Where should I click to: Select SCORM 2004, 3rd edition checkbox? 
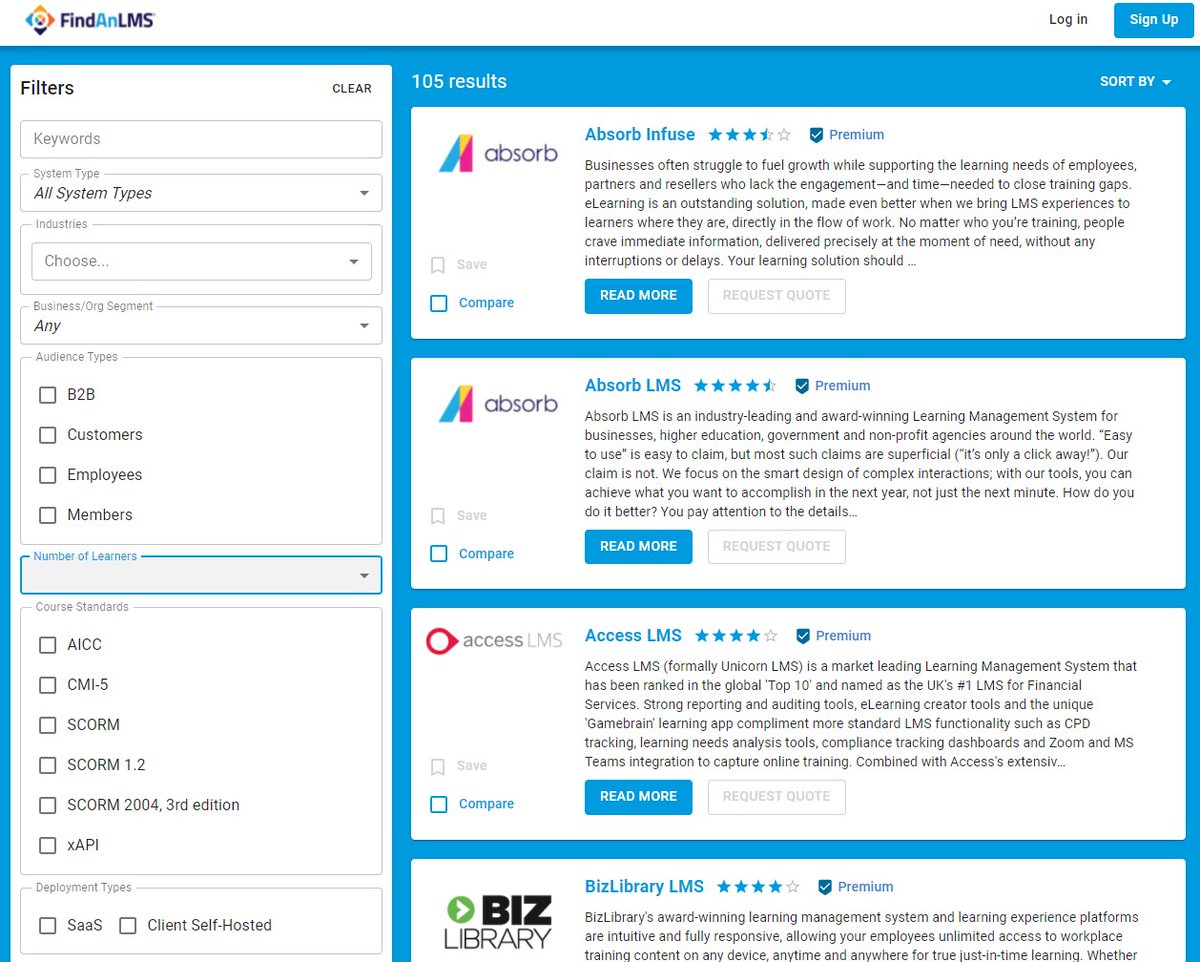47,805
